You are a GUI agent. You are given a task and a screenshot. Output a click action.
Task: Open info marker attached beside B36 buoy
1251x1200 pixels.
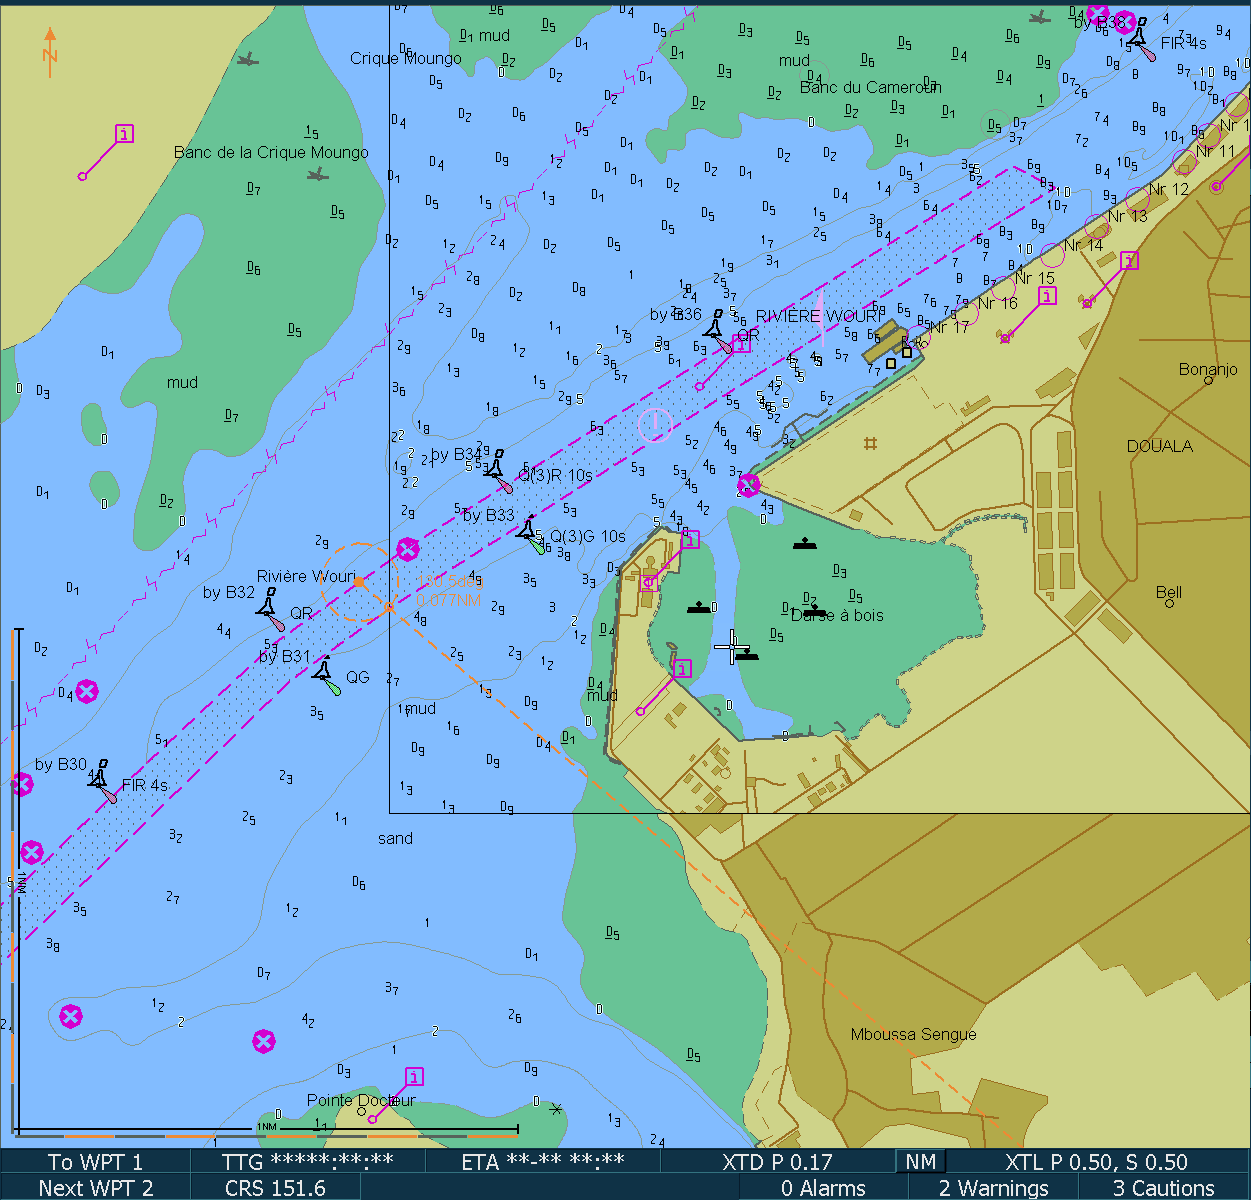point(741,344)
